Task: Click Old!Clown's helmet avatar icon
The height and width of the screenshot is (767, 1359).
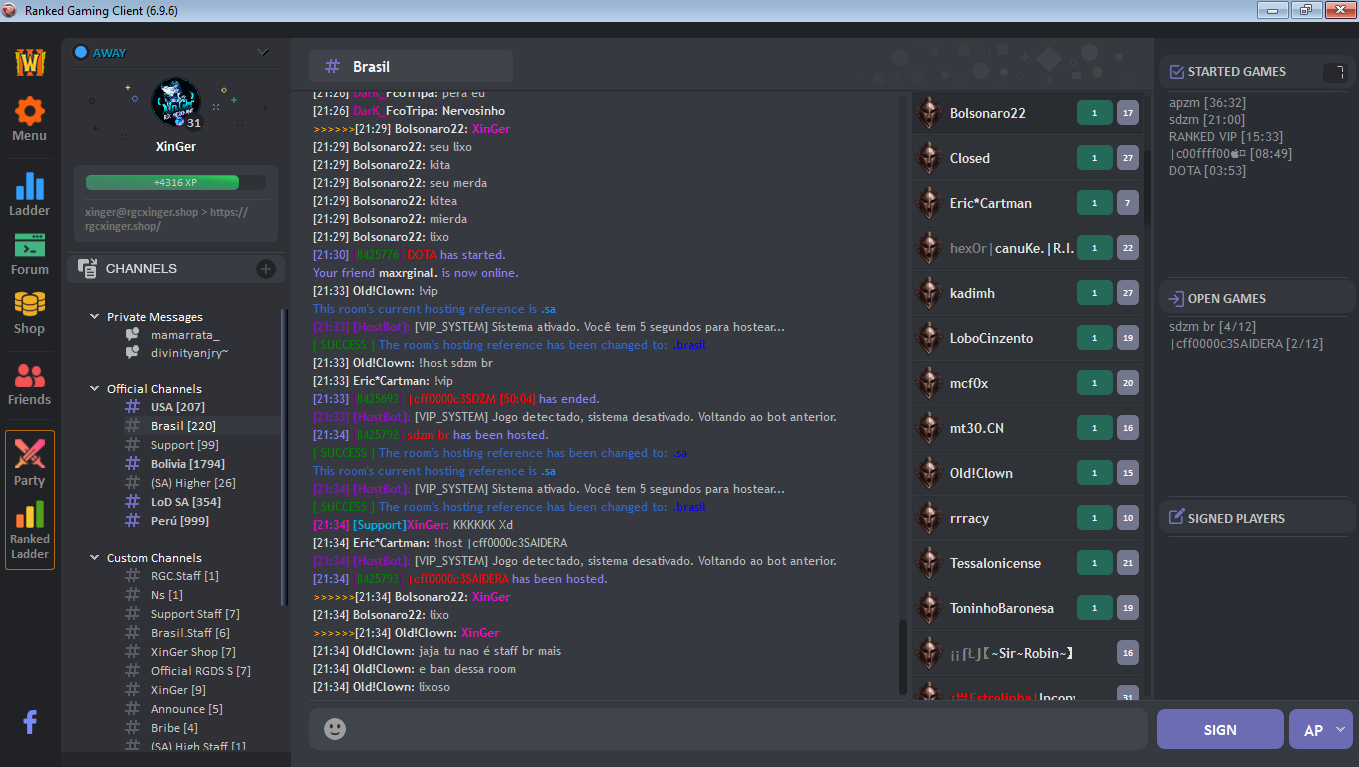Action: 929,473
